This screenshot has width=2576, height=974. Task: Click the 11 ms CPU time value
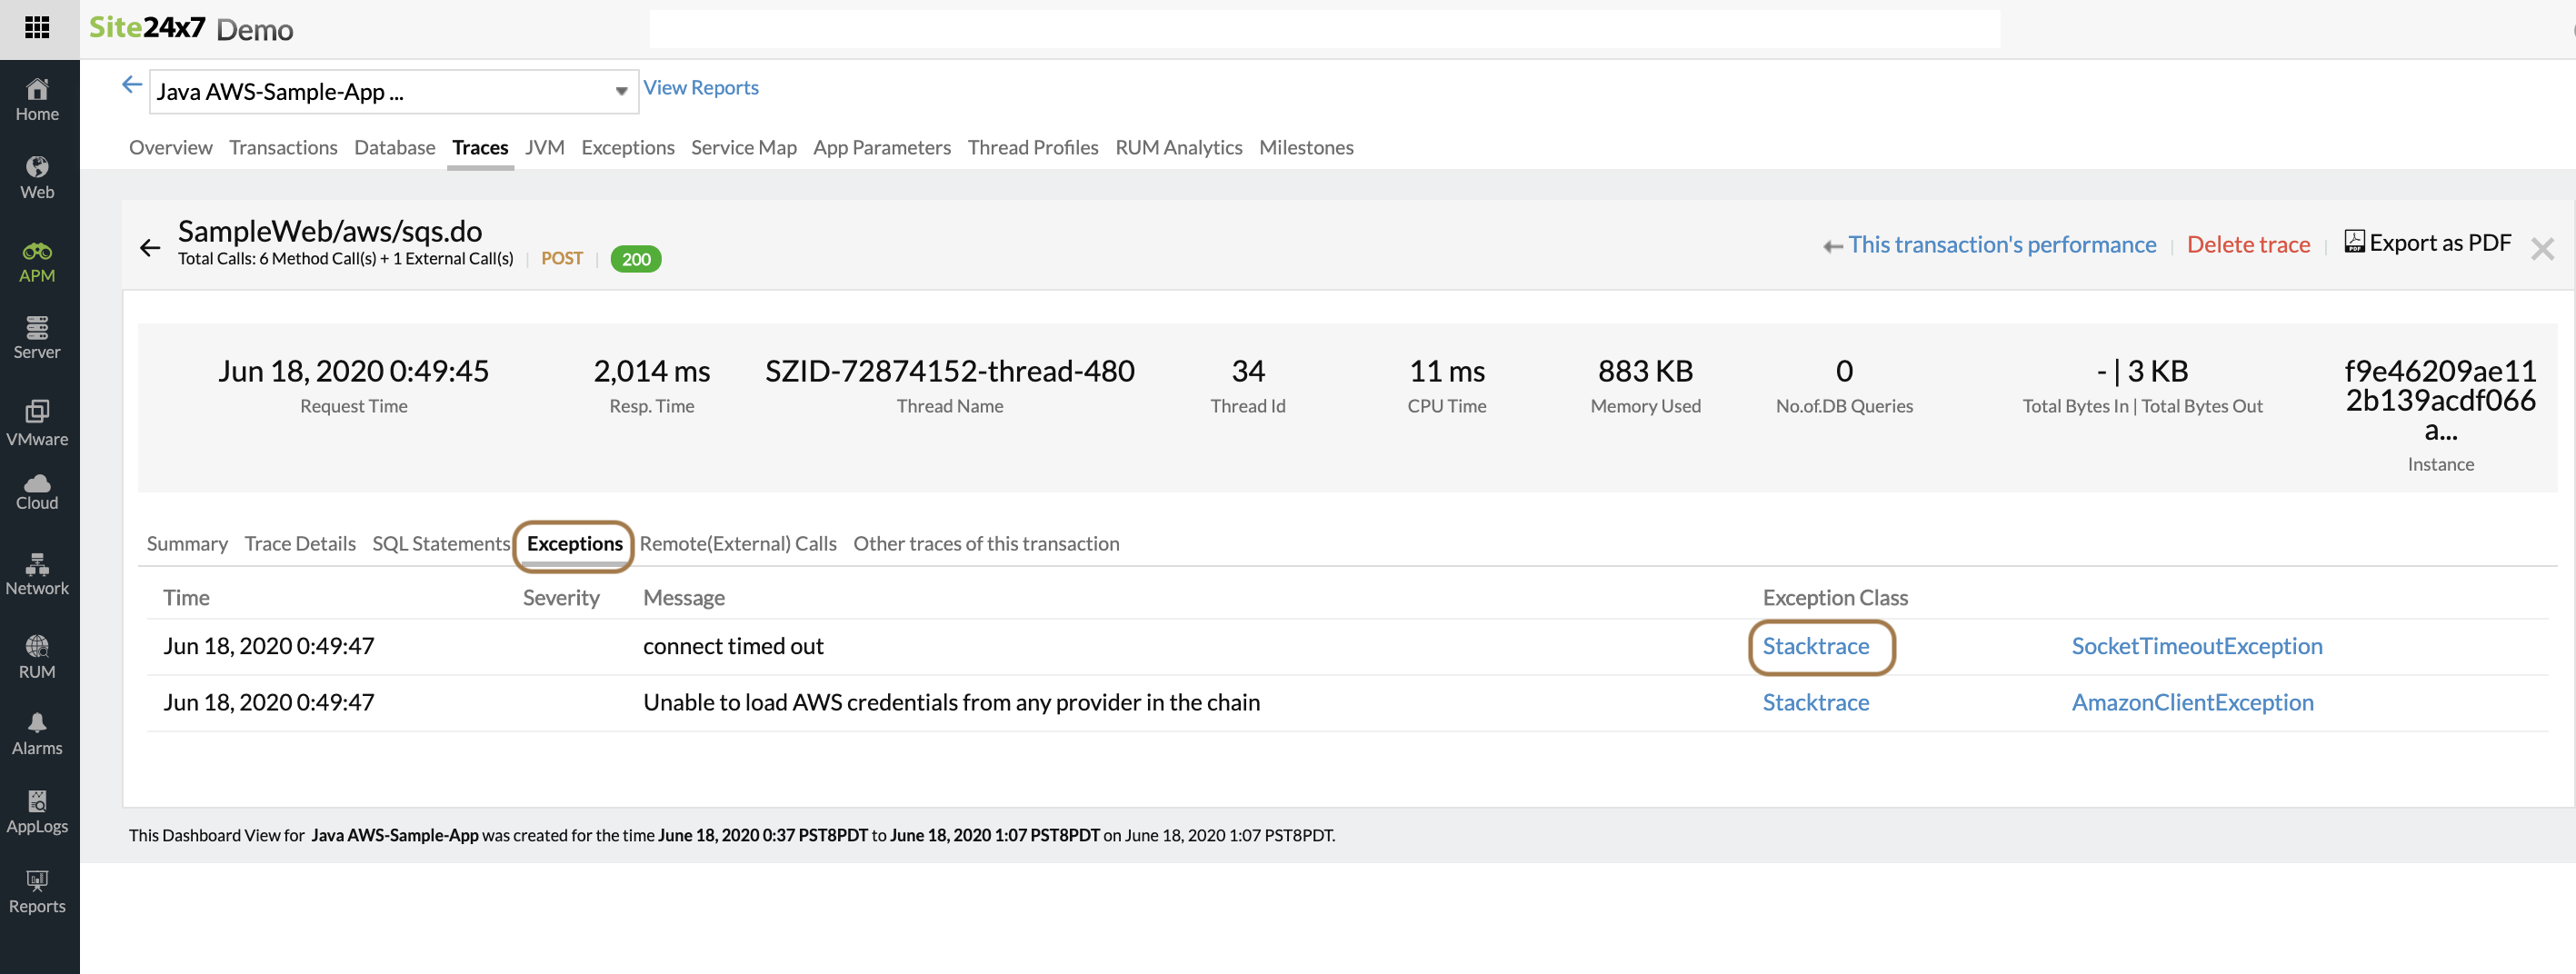click(1447, 371)
